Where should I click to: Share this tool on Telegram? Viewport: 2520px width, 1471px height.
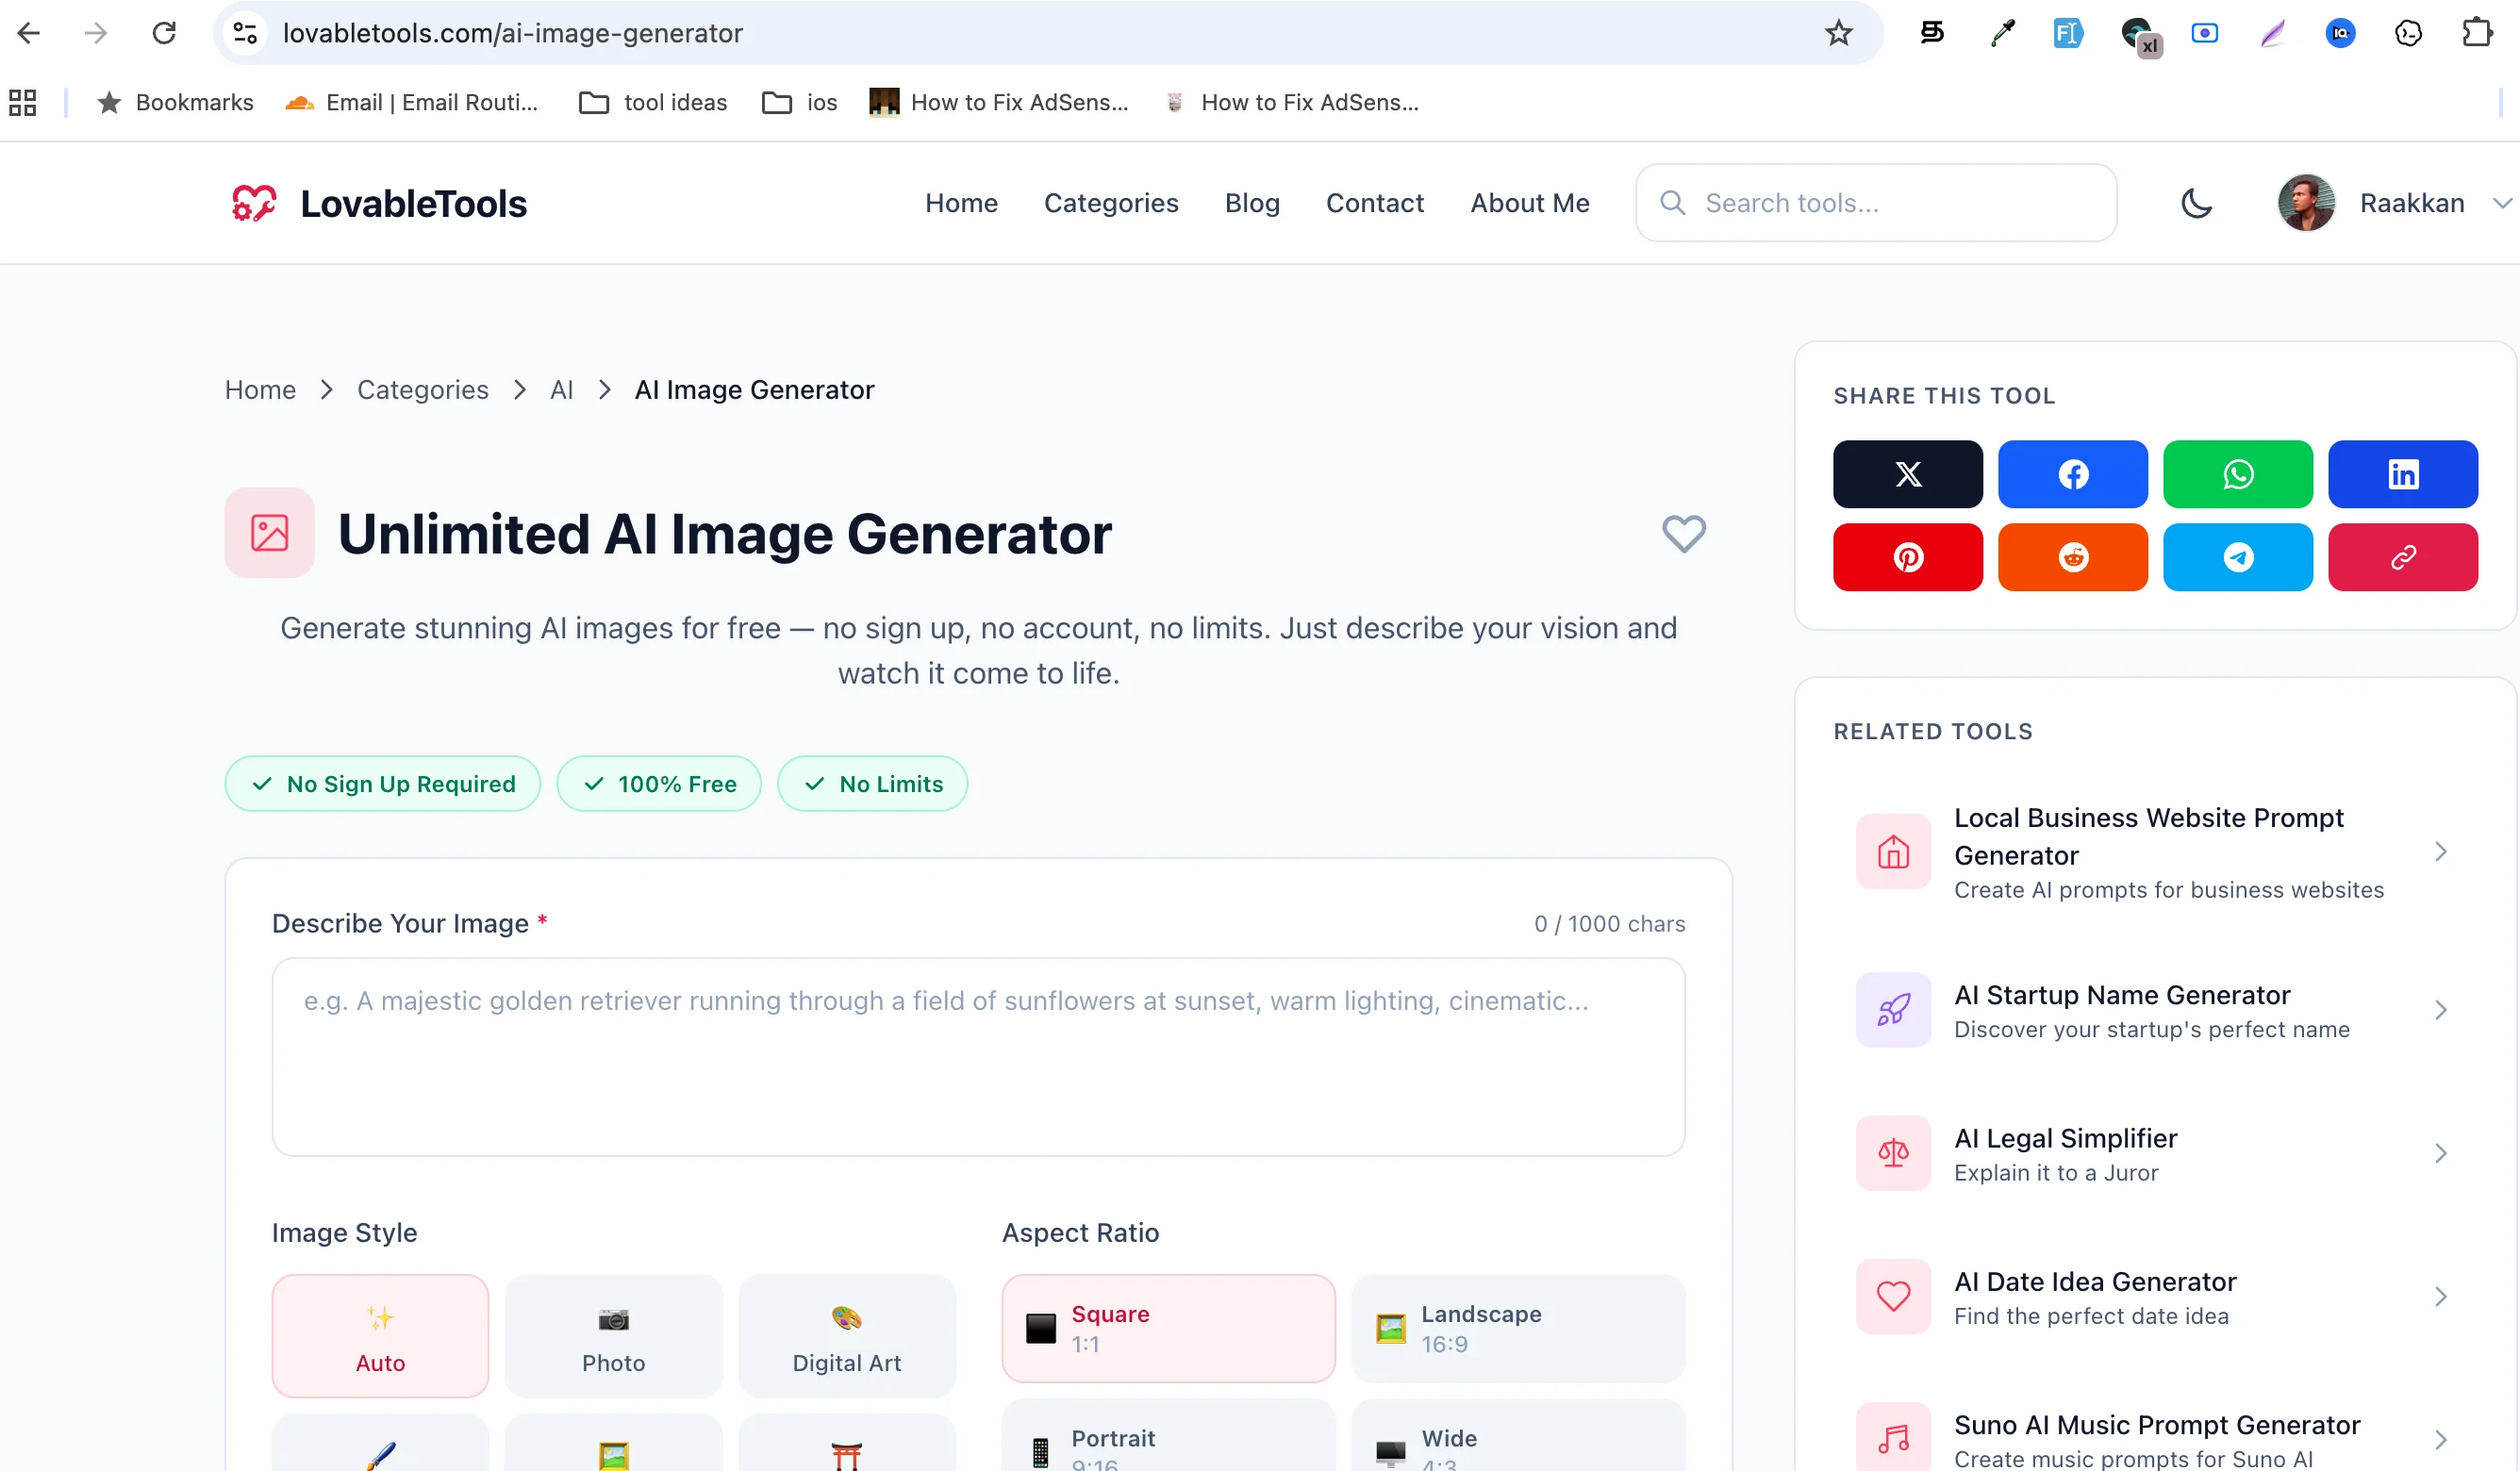tap(2237, 557)
